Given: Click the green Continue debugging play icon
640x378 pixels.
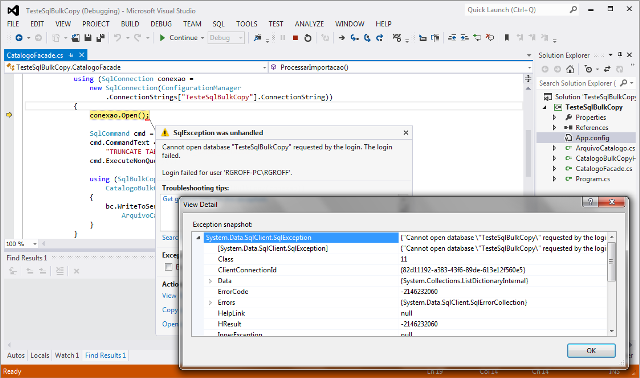Looking at the screenshot, I should click(x=162, y=38).
